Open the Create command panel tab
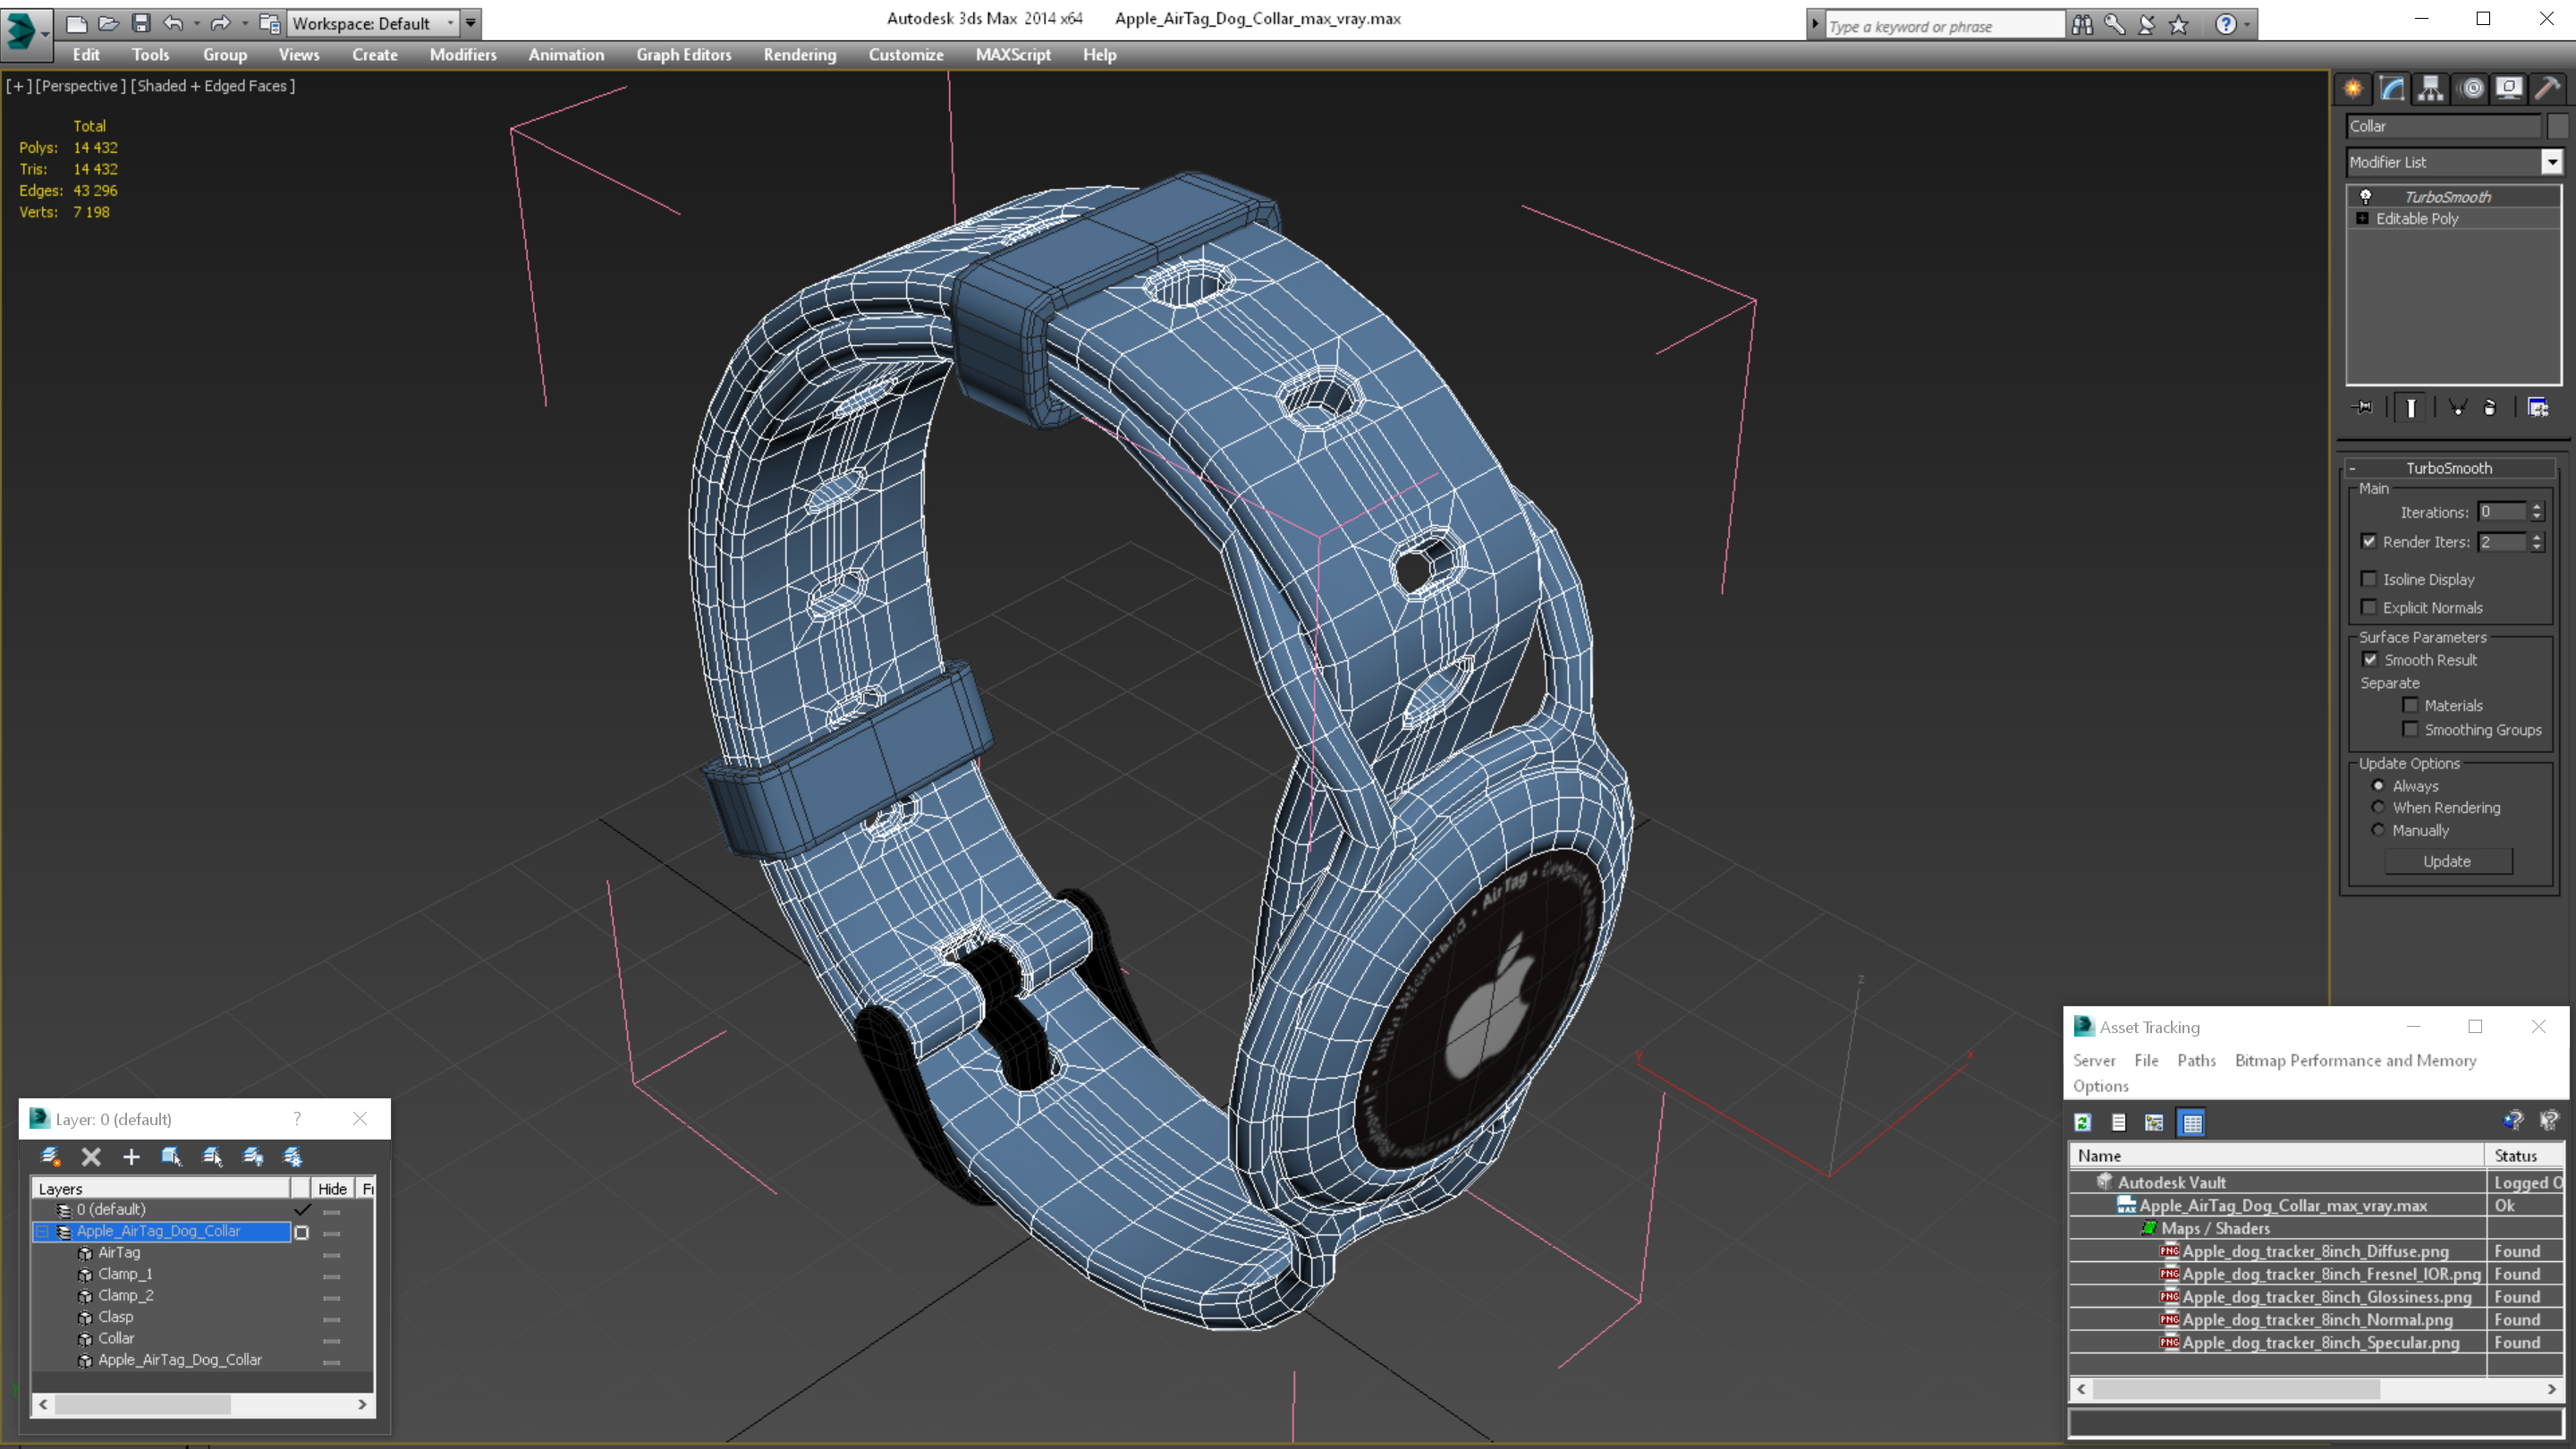This screenshot has height=1449, width=2576. [2353, 89]
